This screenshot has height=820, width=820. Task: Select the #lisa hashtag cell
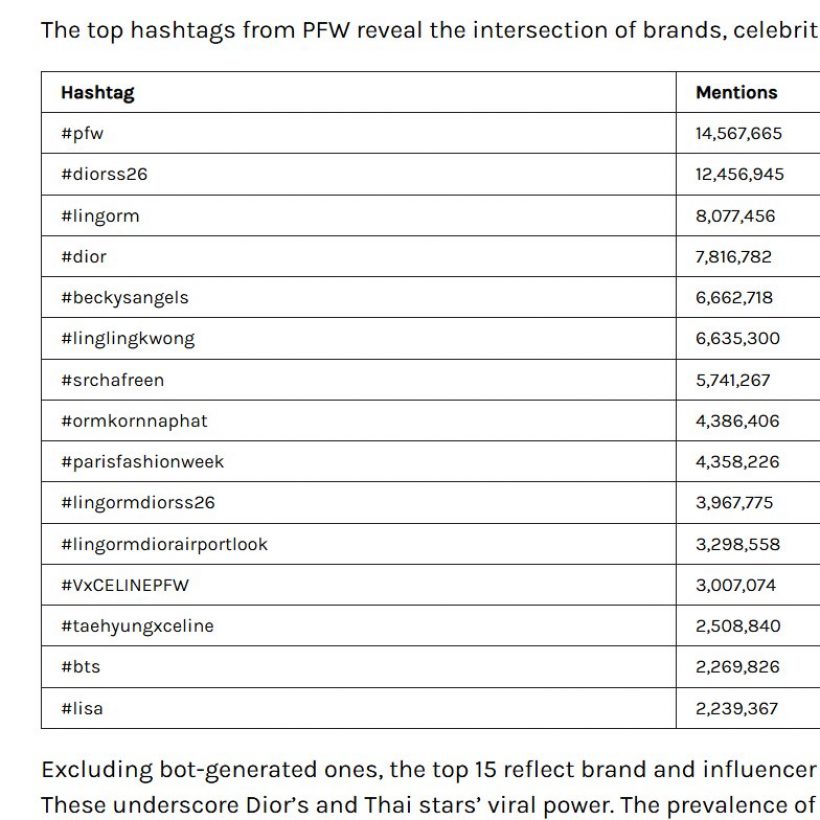pos(82,708)
